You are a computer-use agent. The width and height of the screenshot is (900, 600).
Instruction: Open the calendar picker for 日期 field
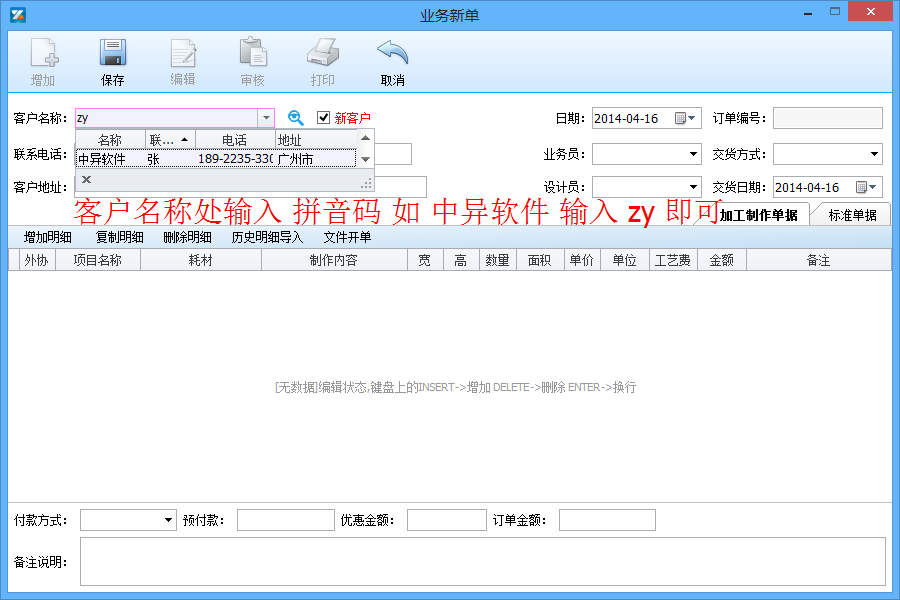click(685, 118)
